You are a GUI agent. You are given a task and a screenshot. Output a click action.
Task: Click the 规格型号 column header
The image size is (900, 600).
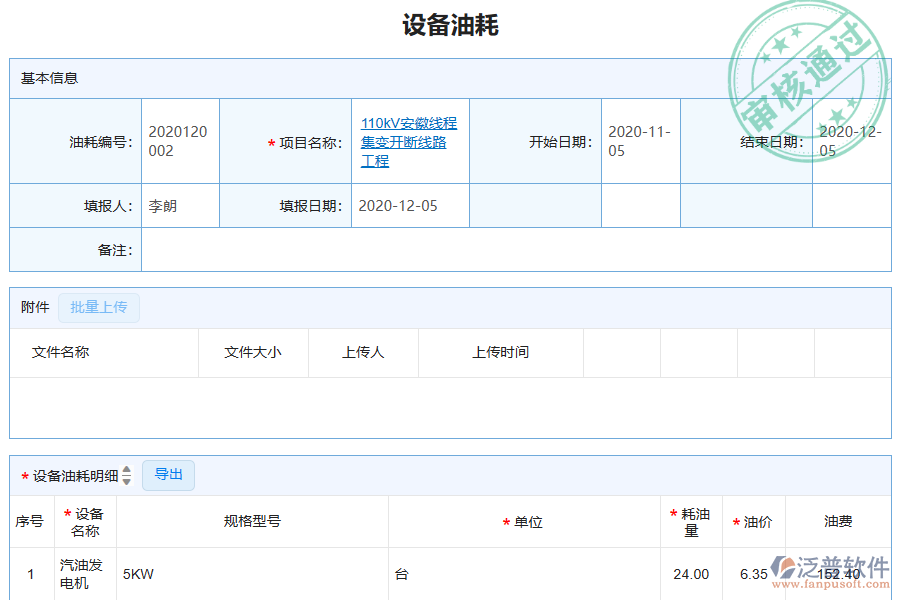click(252, 521)
